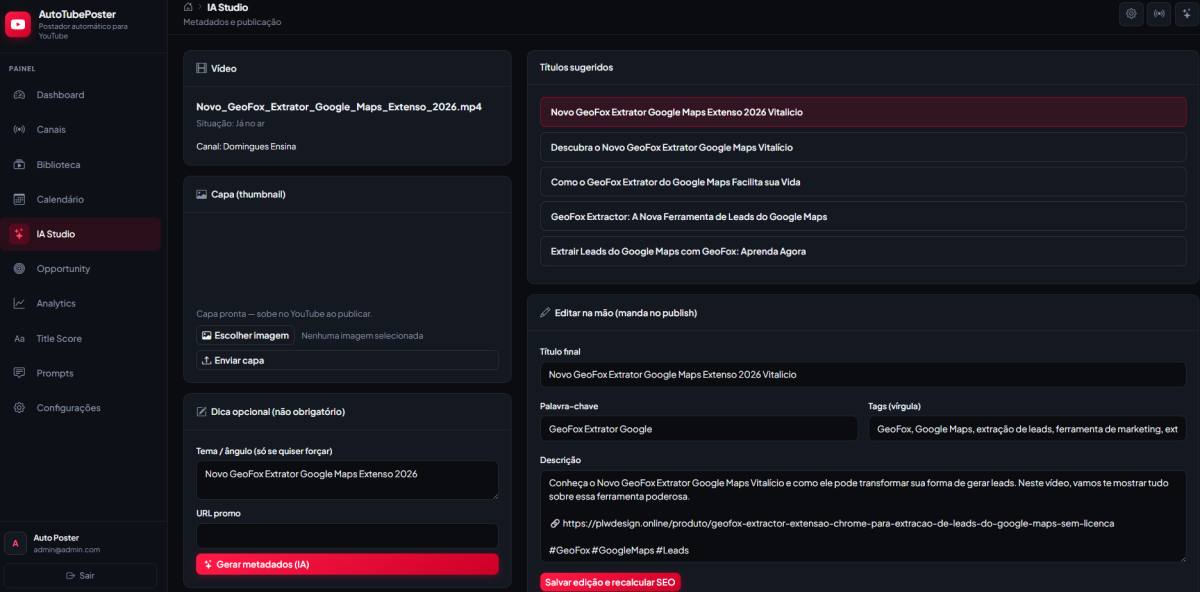Click the 'Canal: Domingues Ensina' text

246,146
